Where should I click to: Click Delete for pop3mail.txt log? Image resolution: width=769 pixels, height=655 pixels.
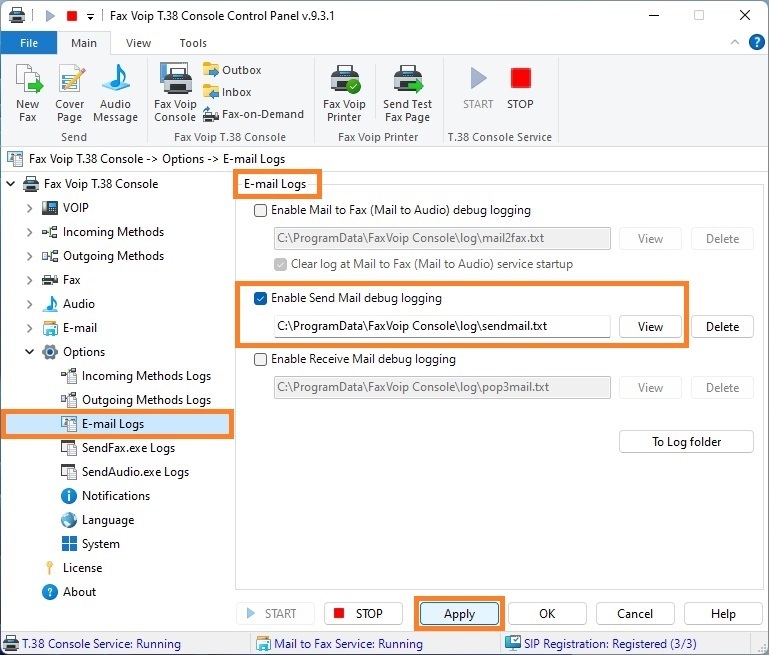pos(722,388)
